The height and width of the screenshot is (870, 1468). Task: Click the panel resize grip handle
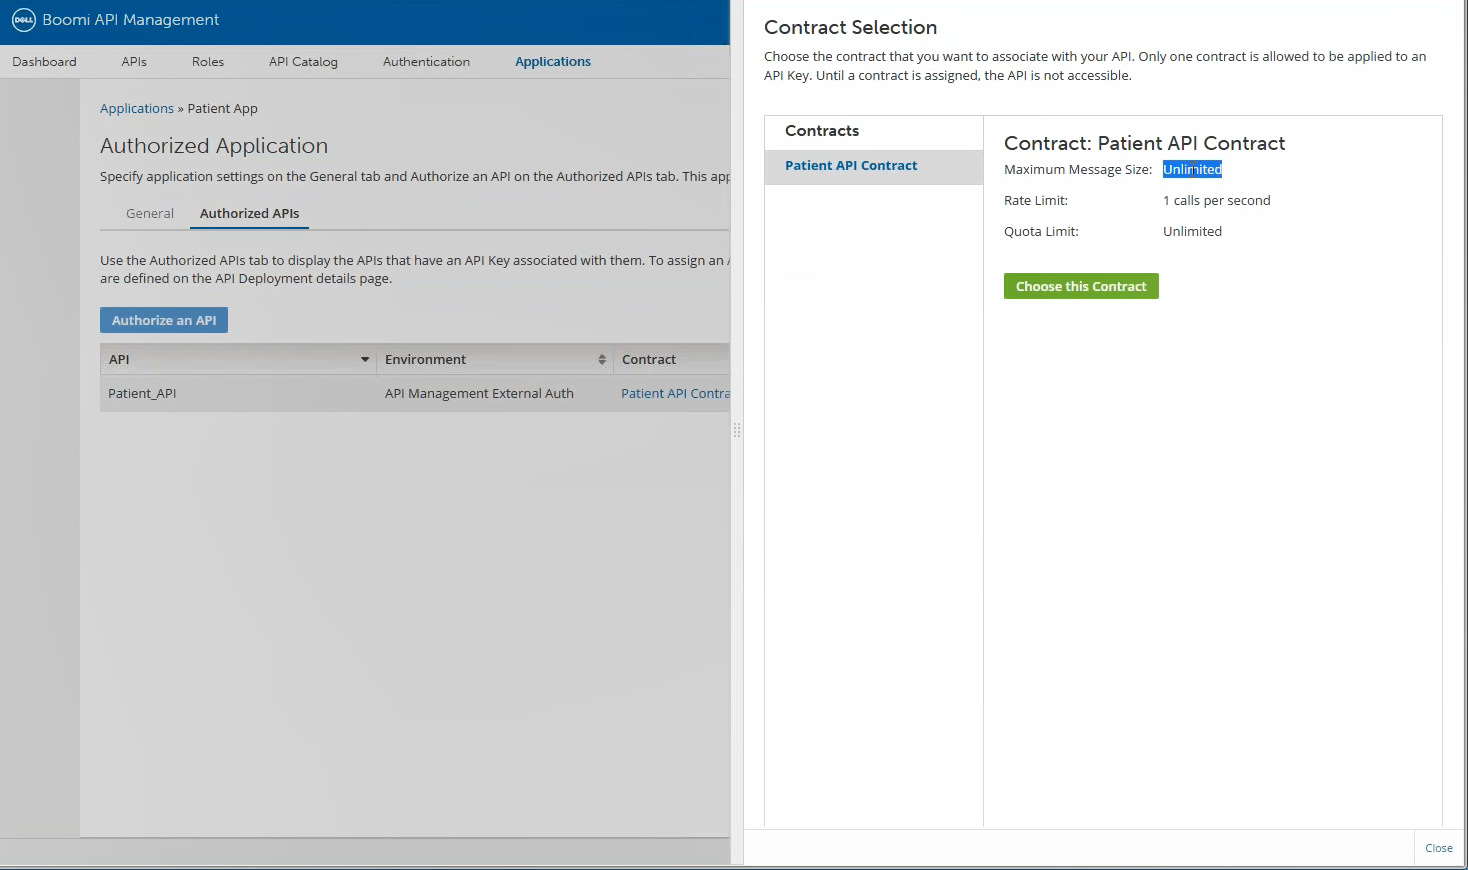pos(737,430)
